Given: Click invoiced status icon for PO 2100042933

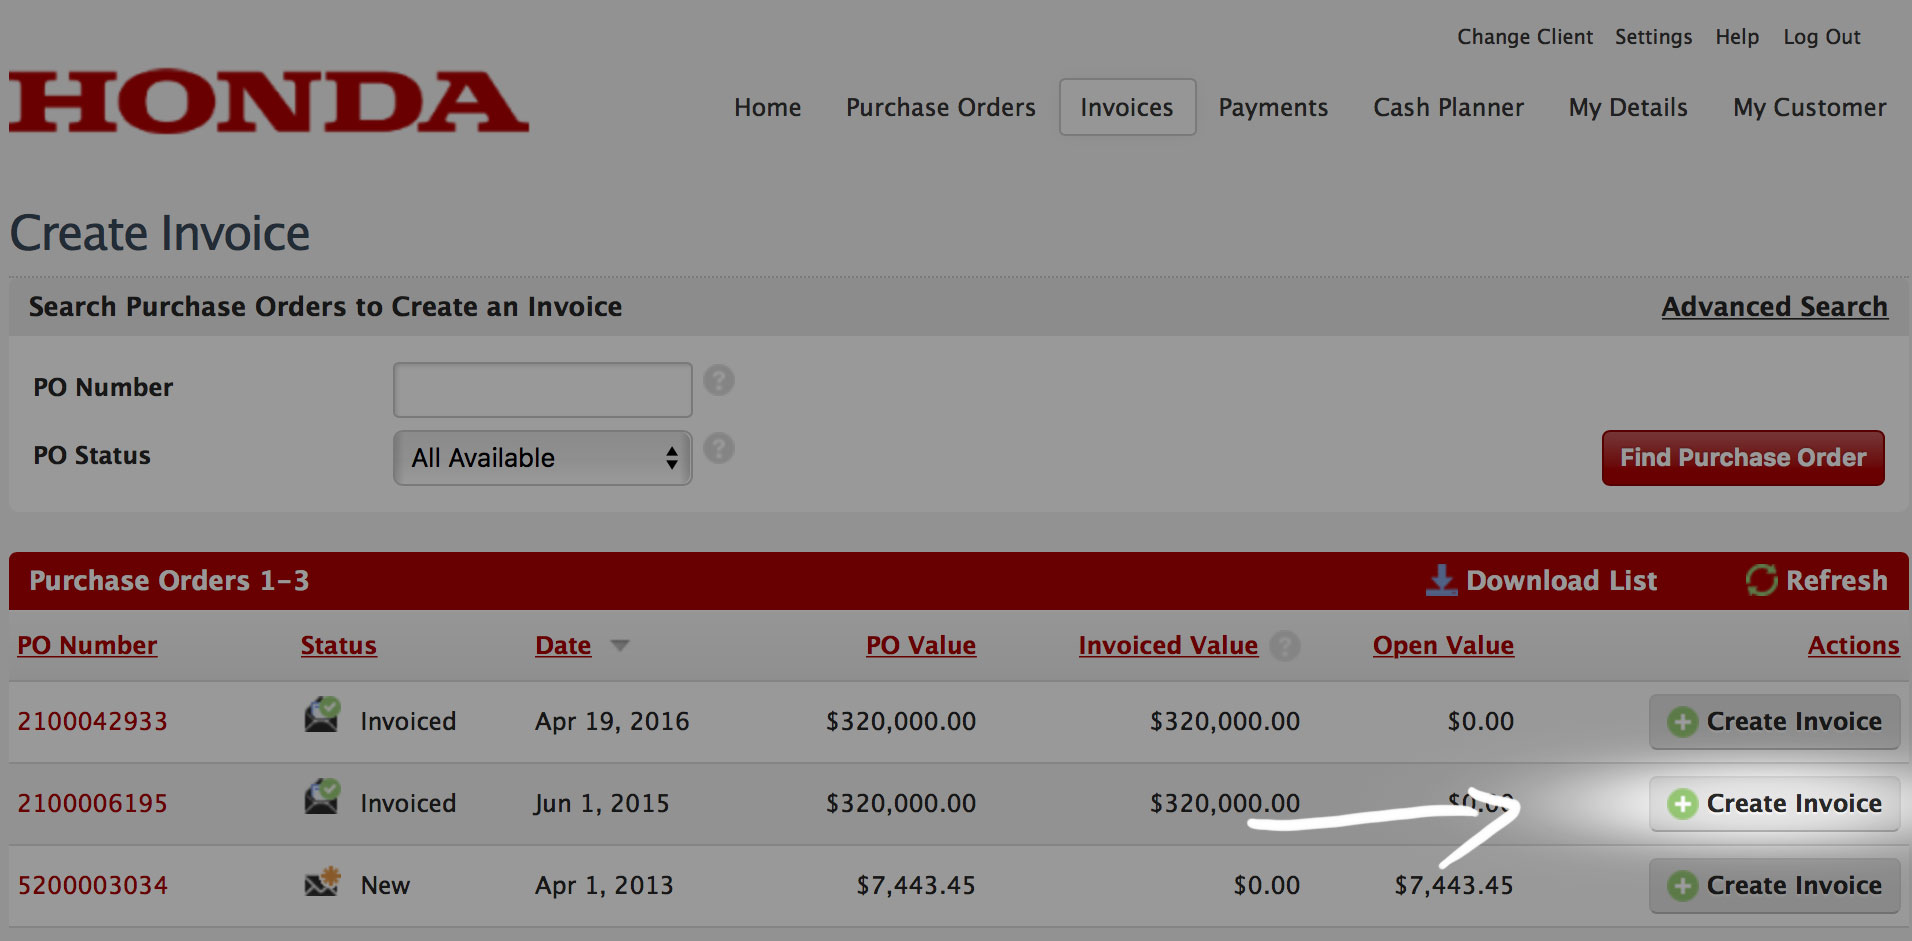Looking at the screenshot, I should tap(322, 715).
